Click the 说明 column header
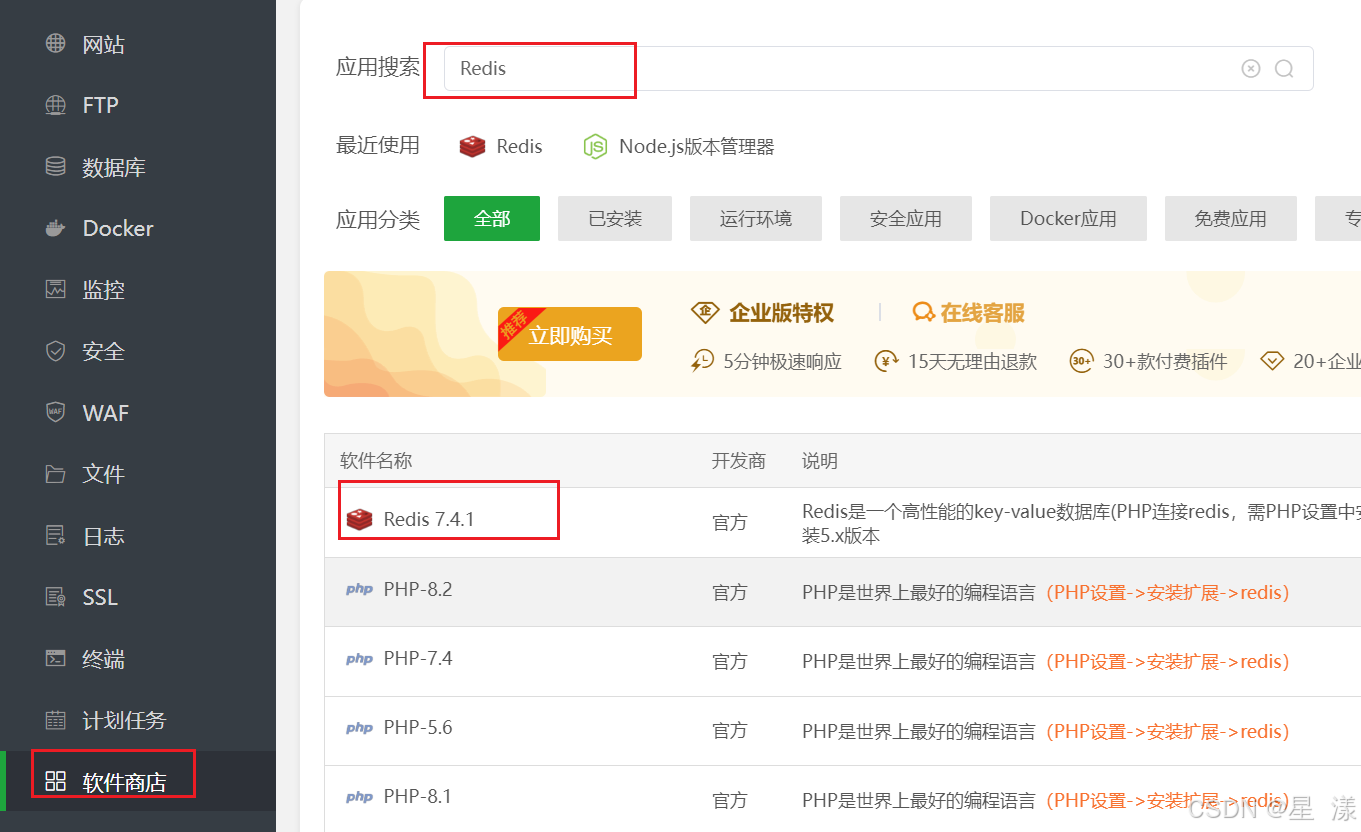The image size is (1361, 832). (820, 461)
